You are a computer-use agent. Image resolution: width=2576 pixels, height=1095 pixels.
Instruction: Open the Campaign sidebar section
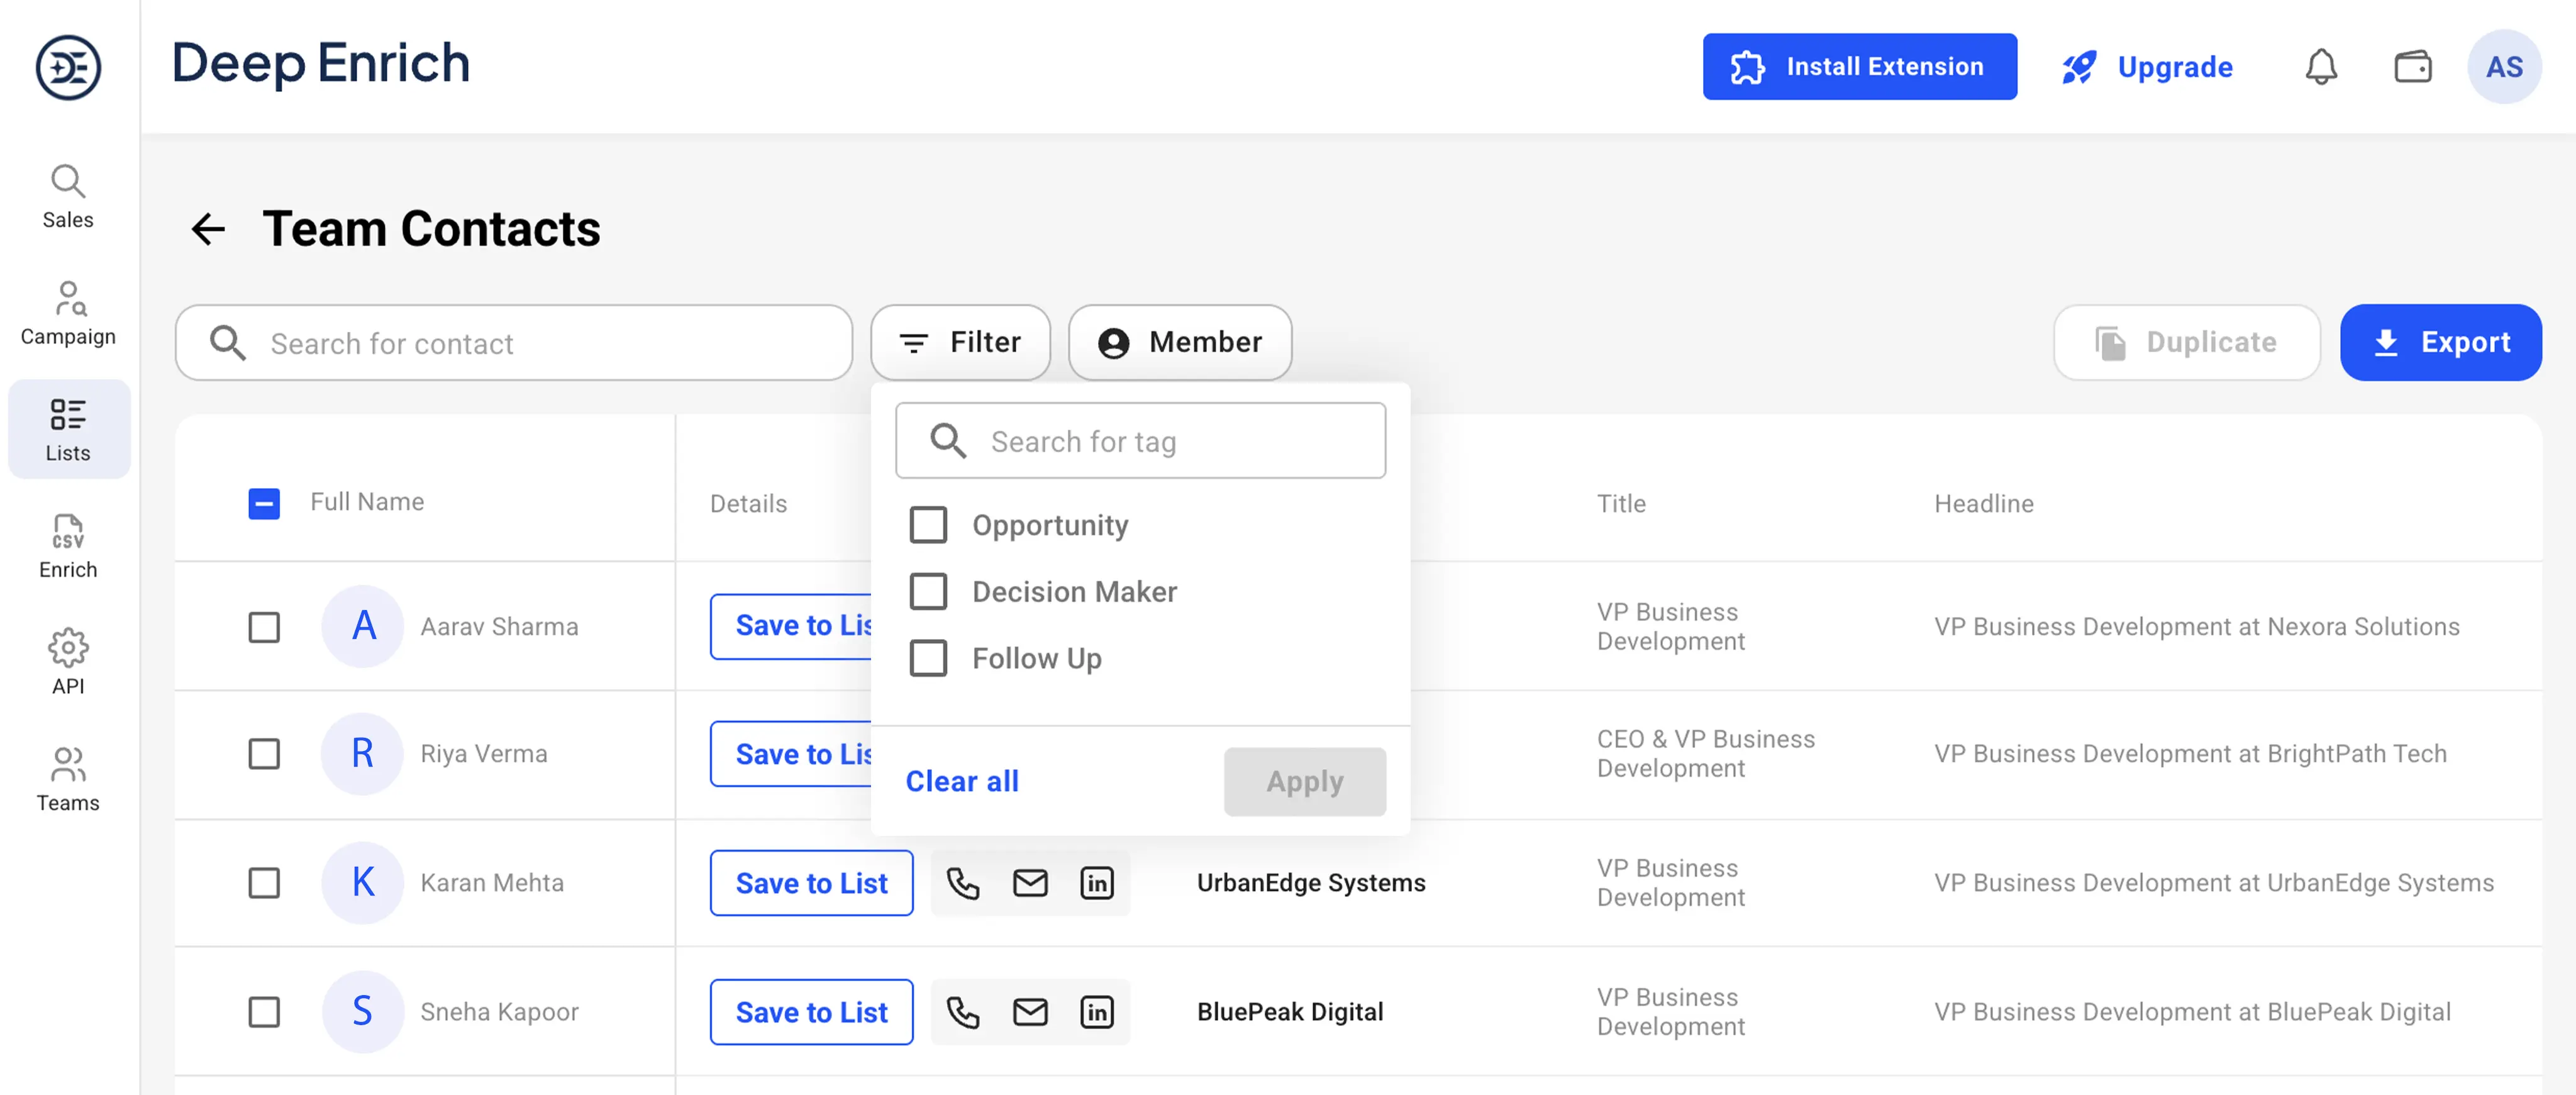point(68,313)
